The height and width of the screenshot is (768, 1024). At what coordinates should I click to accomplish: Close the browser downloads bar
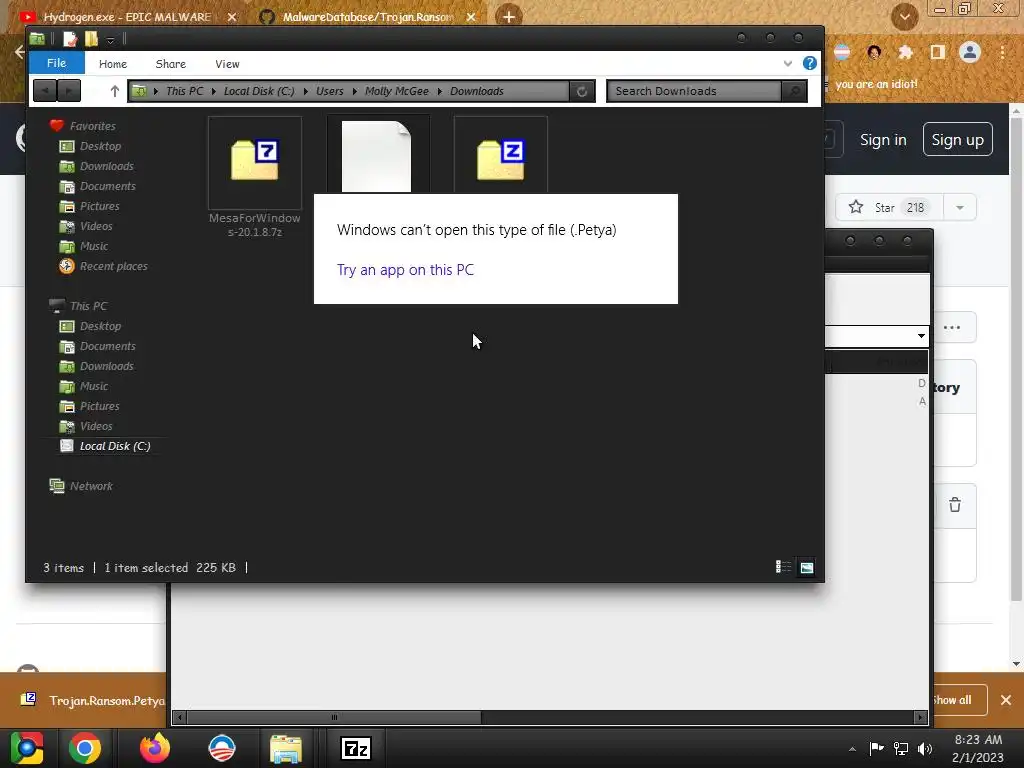[x=1006, y=700]
